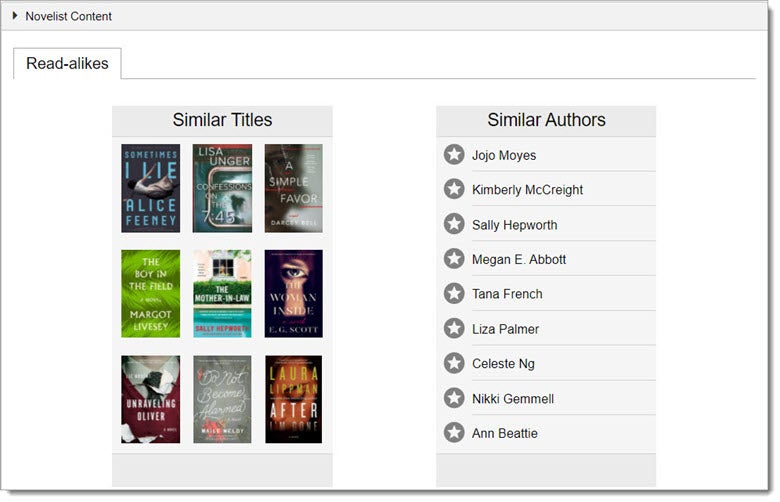Open The Woman Inside book cover

click(293, 294)
